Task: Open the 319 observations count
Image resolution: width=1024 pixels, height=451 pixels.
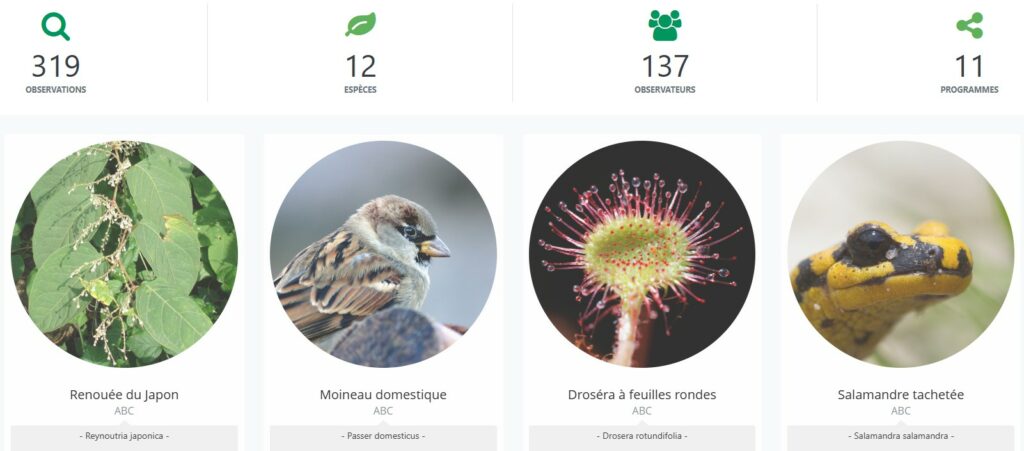Action: coord(56,67)
